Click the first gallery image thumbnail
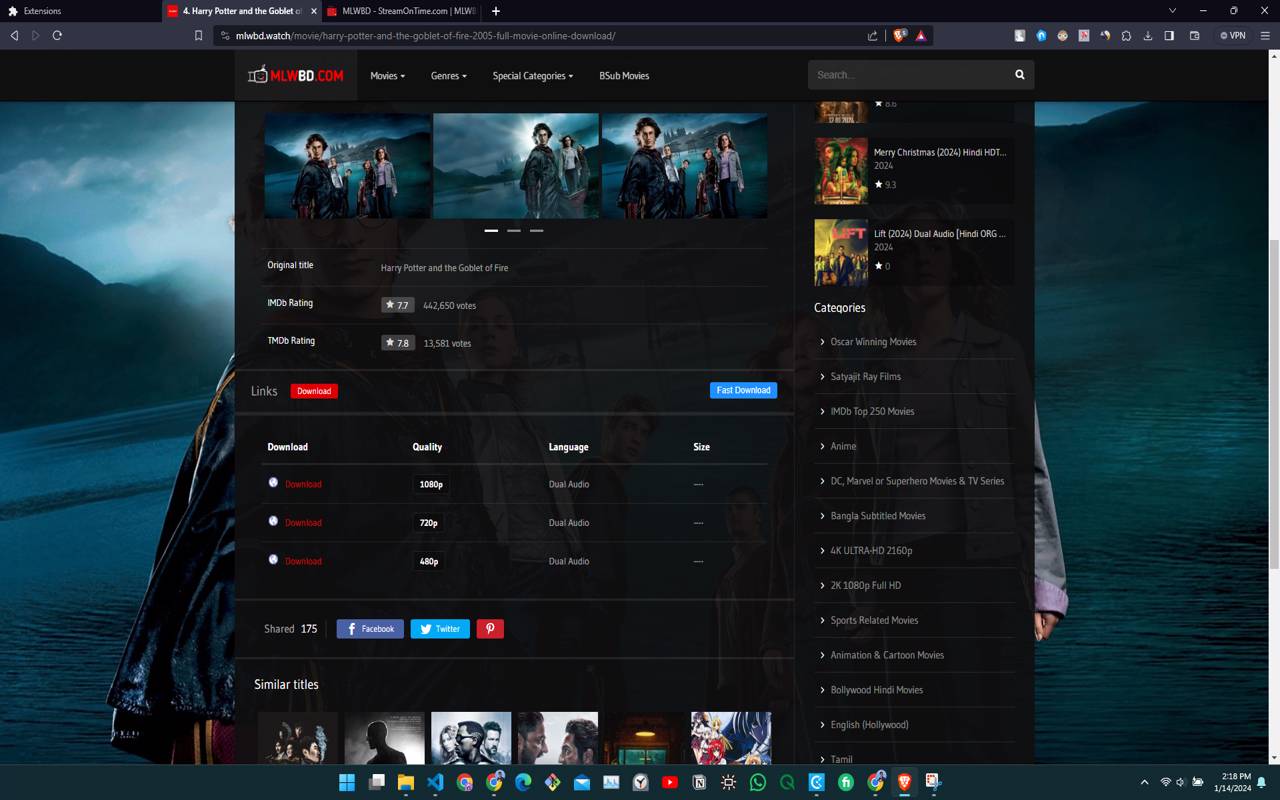Image resolution: width=1280 pixels, height=800 pixels. point(347,166)
